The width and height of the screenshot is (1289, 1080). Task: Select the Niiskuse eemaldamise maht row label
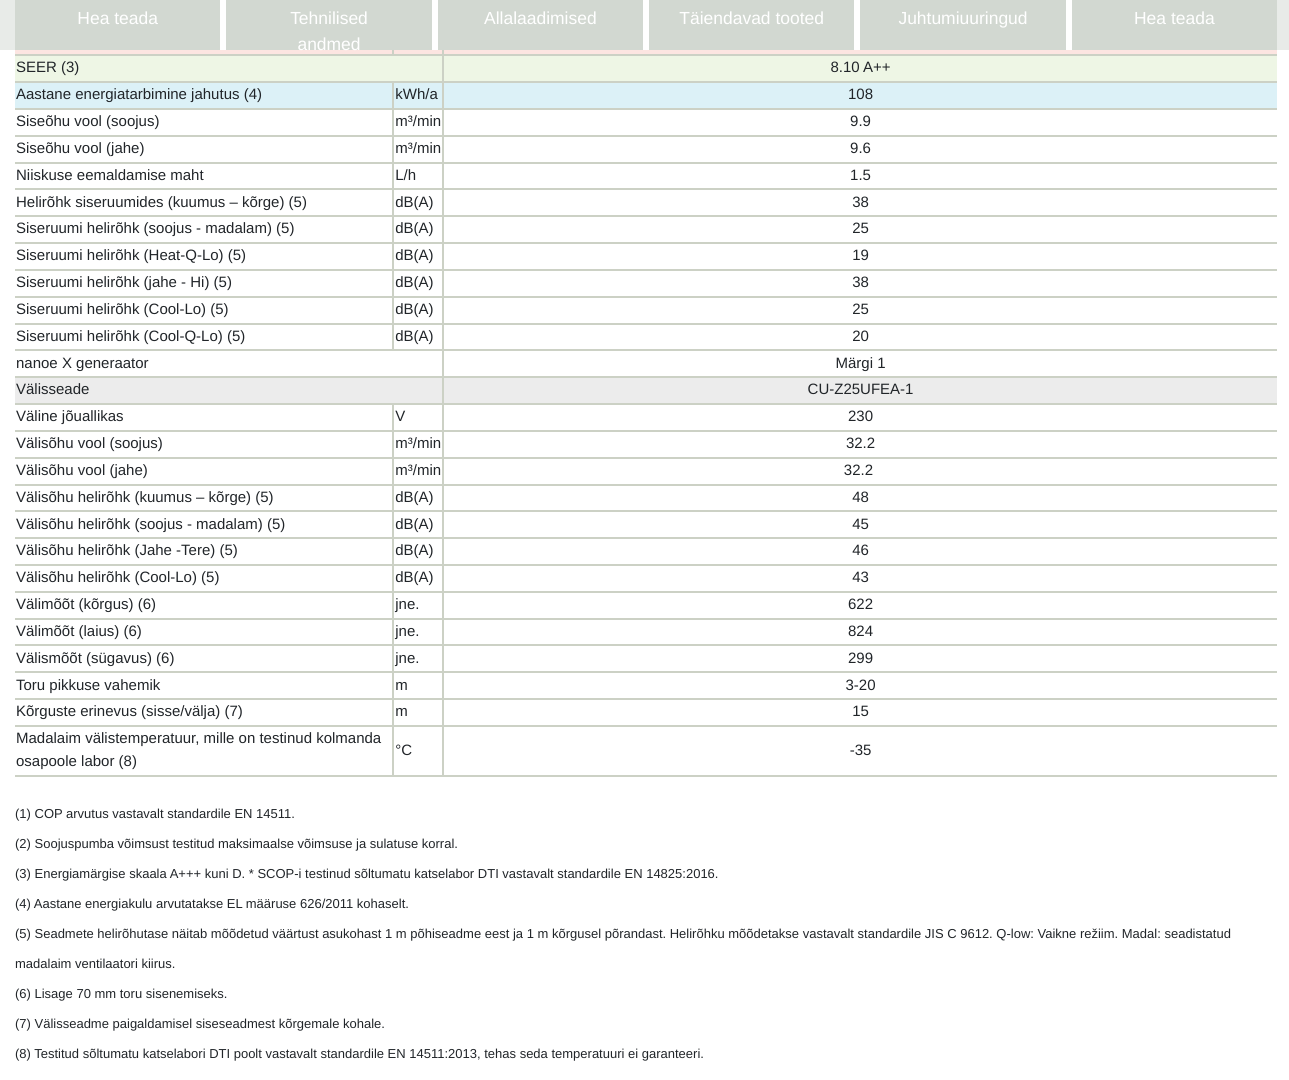110,175
